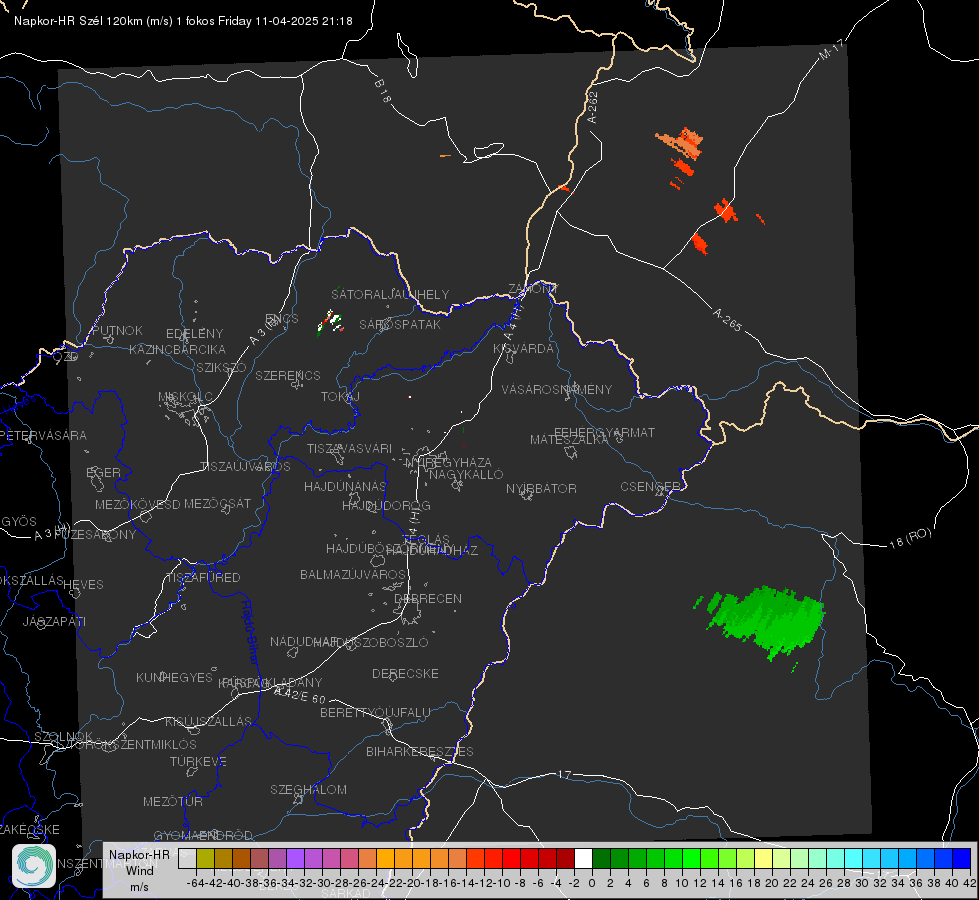The height and width of the screenshot is (900, 979).
Task: Click the EGER city label
Action: (104, 472)
